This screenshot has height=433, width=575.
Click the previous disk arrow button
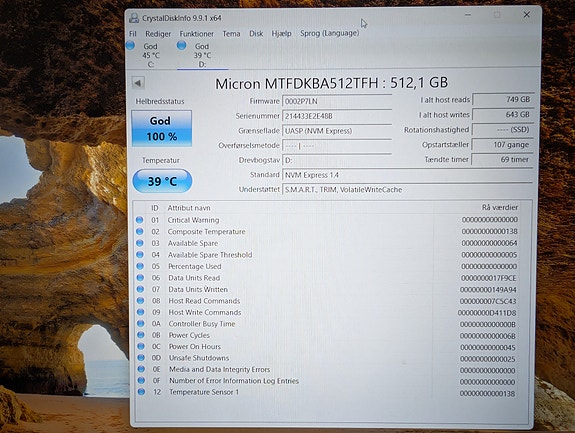click(x=138, y=83)
